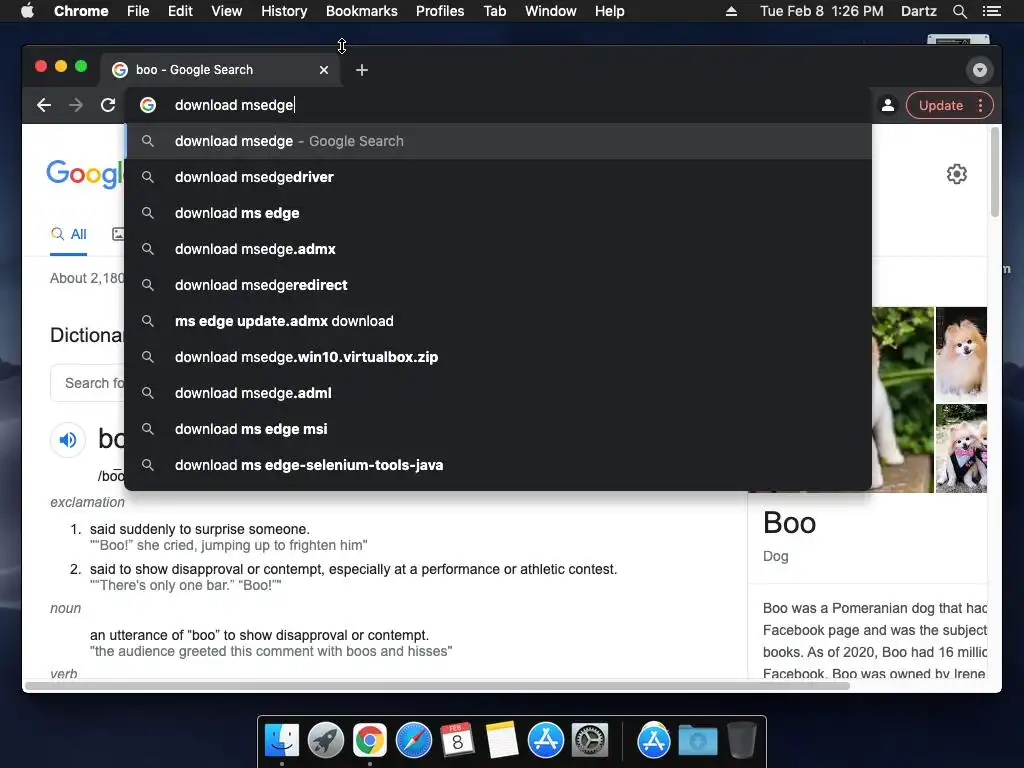1024x768 pixels.
Task: Open the Edit menu
Action: 180,11
